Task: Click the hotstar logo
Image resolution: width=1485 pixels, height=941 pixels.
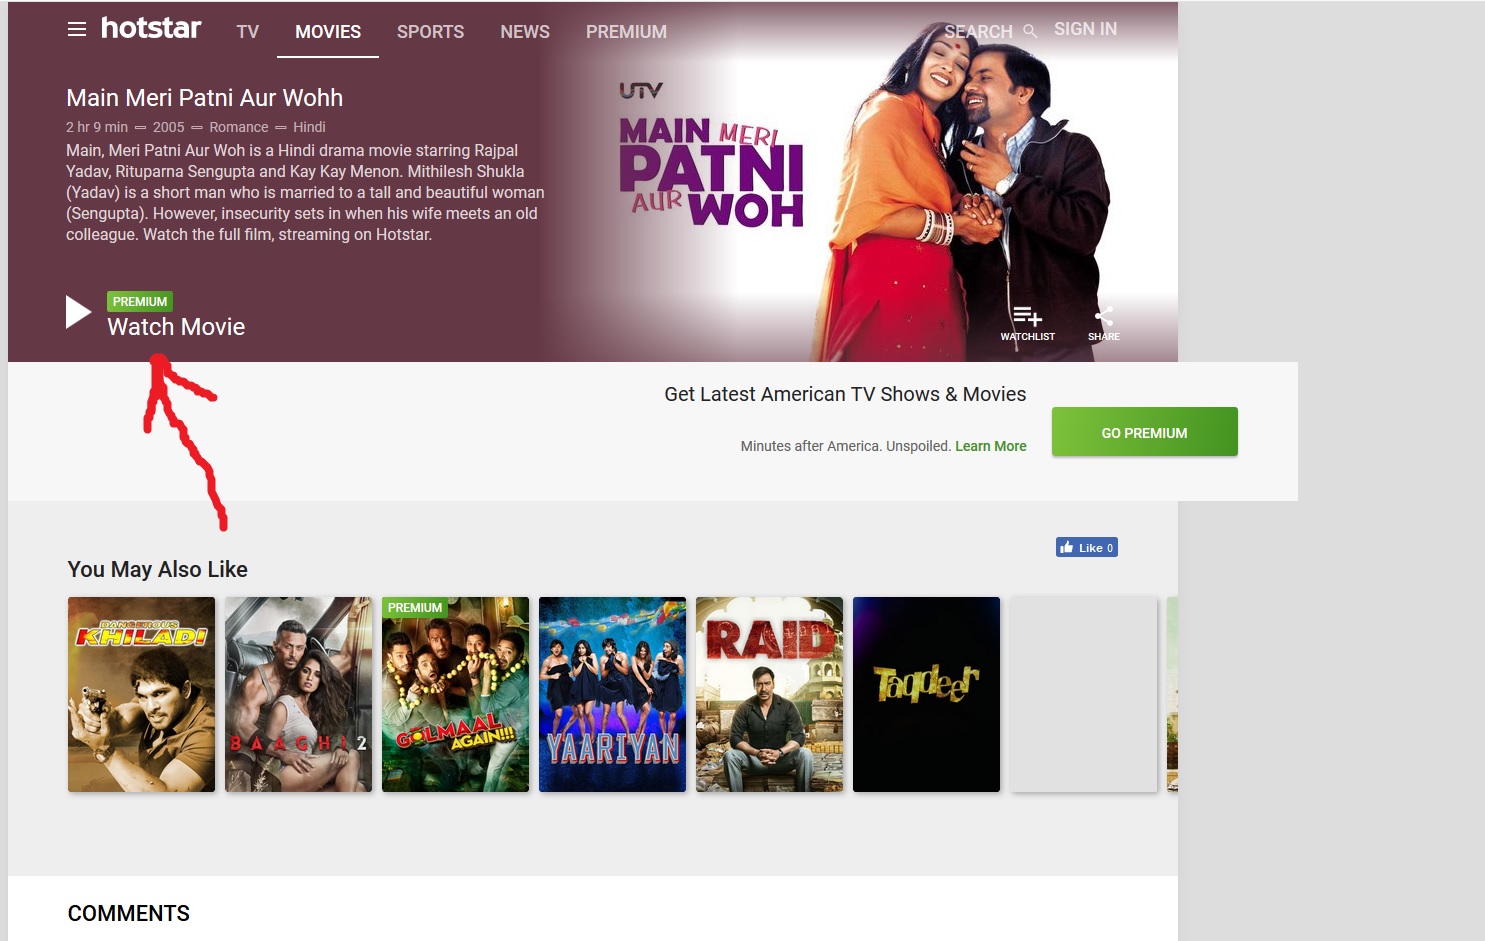Action: coord(151,28)
